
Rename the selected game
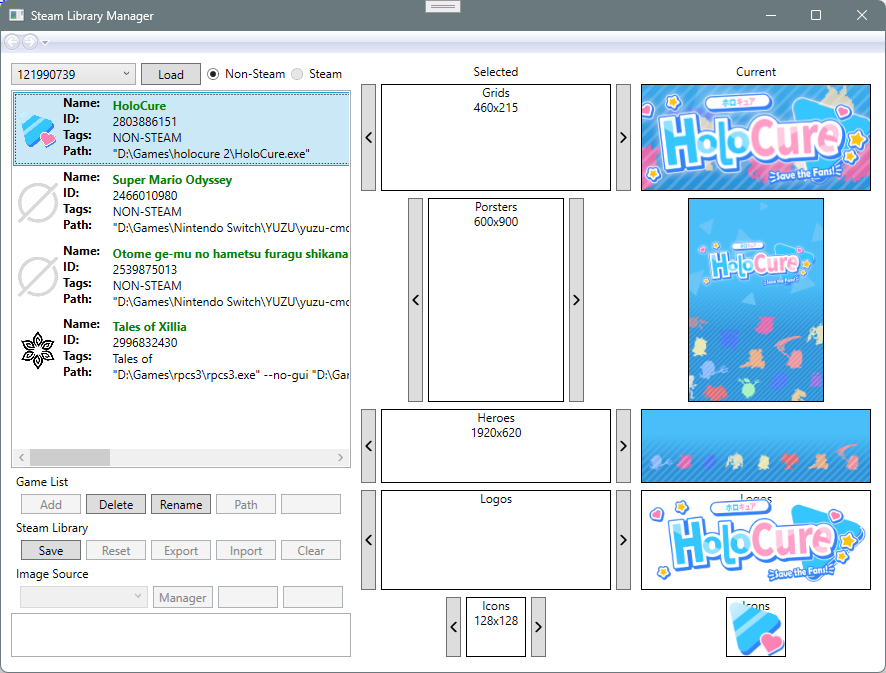(x=181, y=504)
